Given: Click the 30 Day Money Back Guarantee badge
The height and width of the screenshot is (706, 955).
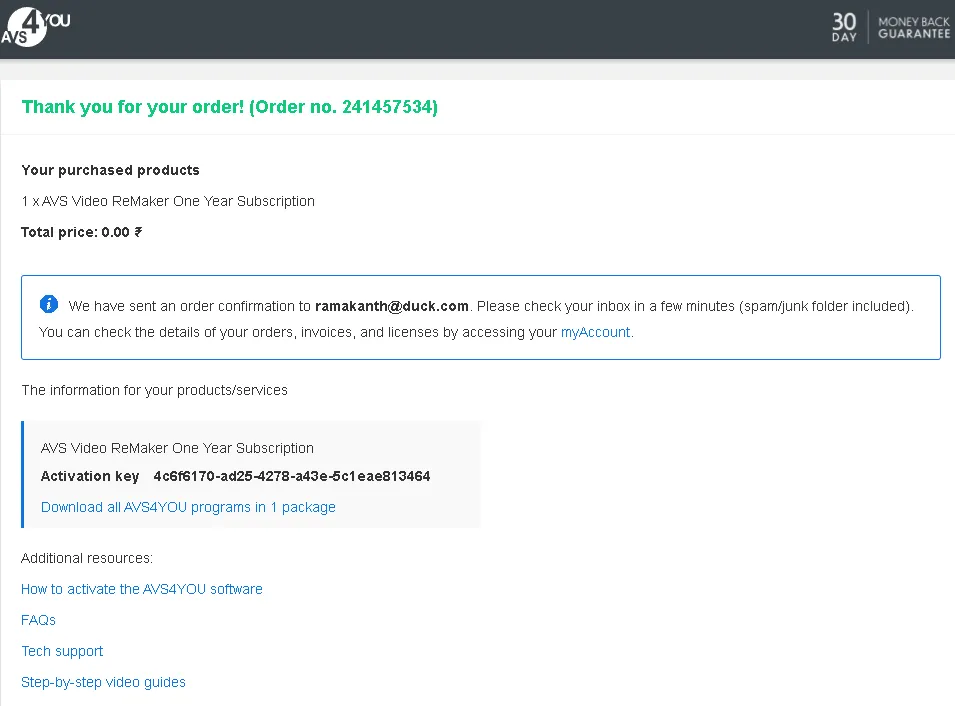Looking at the screenshot, I should tap(890, 27).
